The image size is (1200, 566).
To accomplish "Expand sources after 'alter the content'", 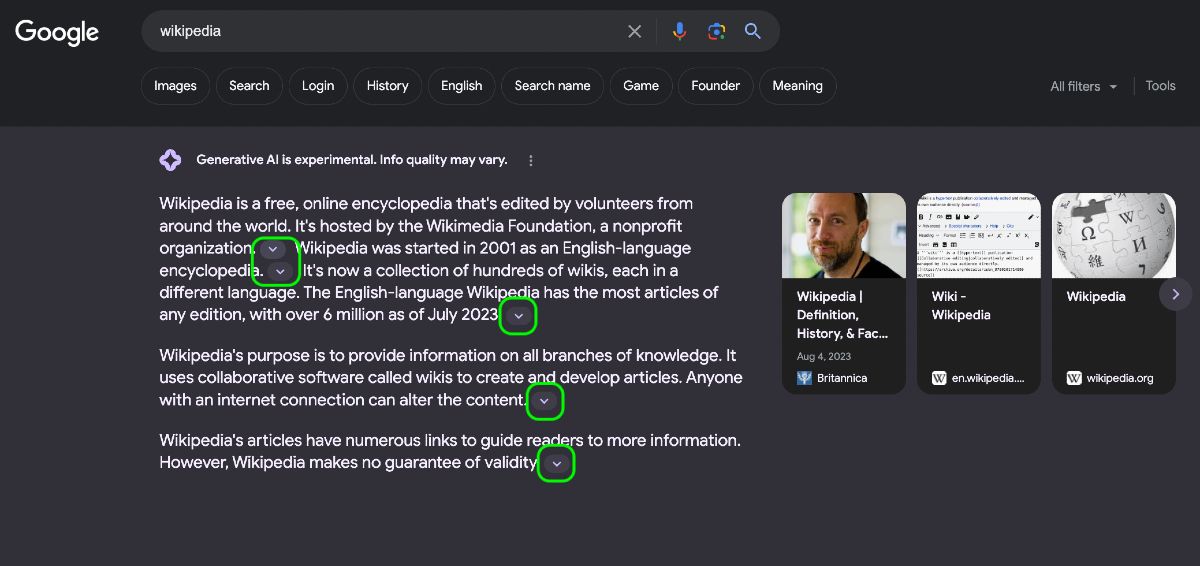I will [544, 401].
